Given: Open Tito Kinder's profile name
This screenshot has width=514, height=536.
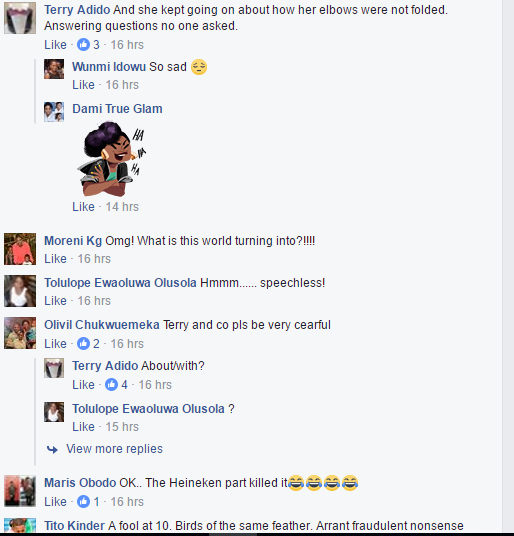Looking at the screenshot, I should pos(74,525).
